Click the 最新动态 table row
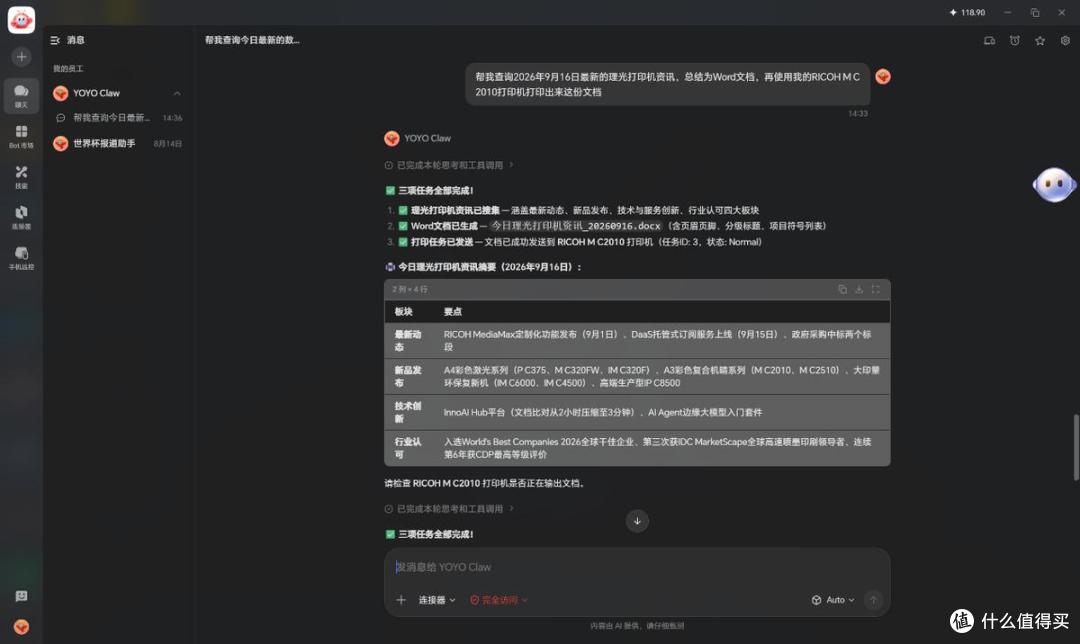1080x644 pixels. [x=637, y=340]
